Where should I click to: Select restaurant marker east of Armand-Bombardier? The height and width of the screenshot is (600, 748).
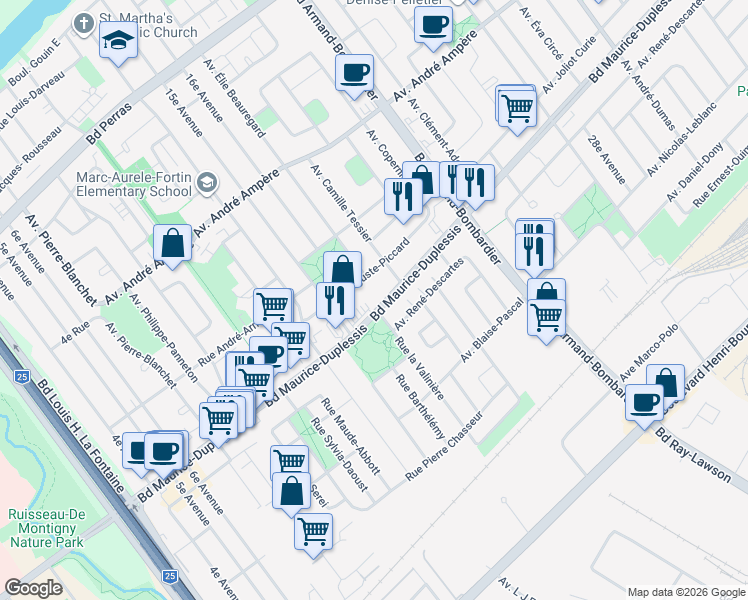click(x=535, y=254)
